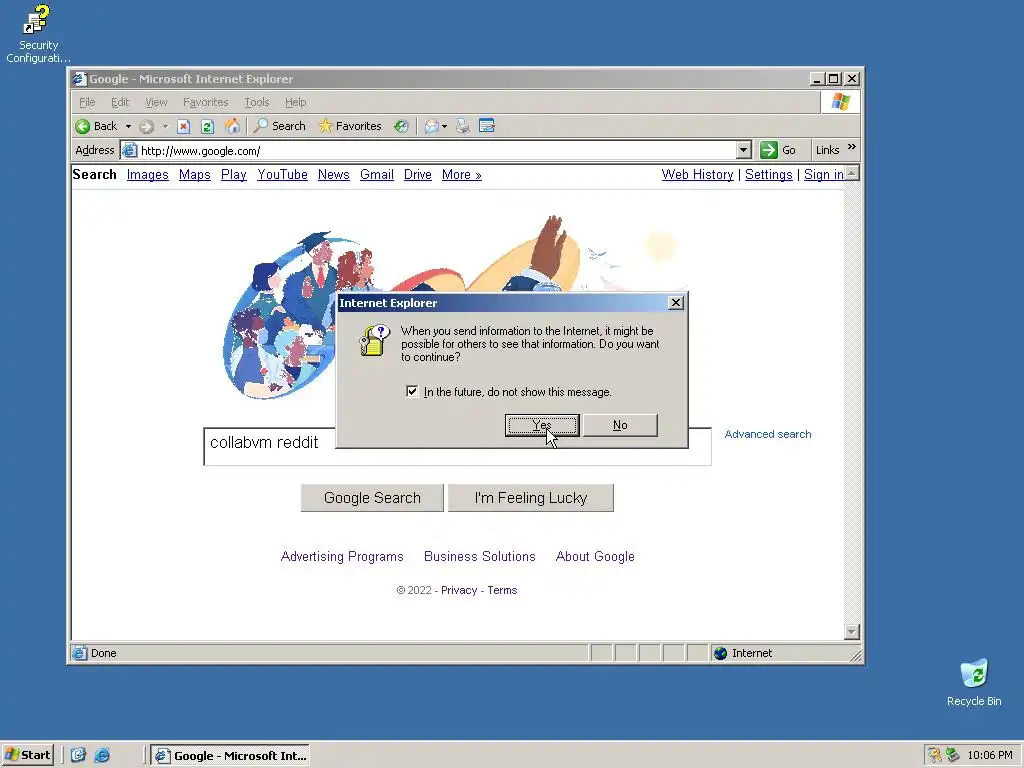1024x768 pixels.
Task: Click the page icon in address bar
Action: pyautogui.click(x=130, y=151)
